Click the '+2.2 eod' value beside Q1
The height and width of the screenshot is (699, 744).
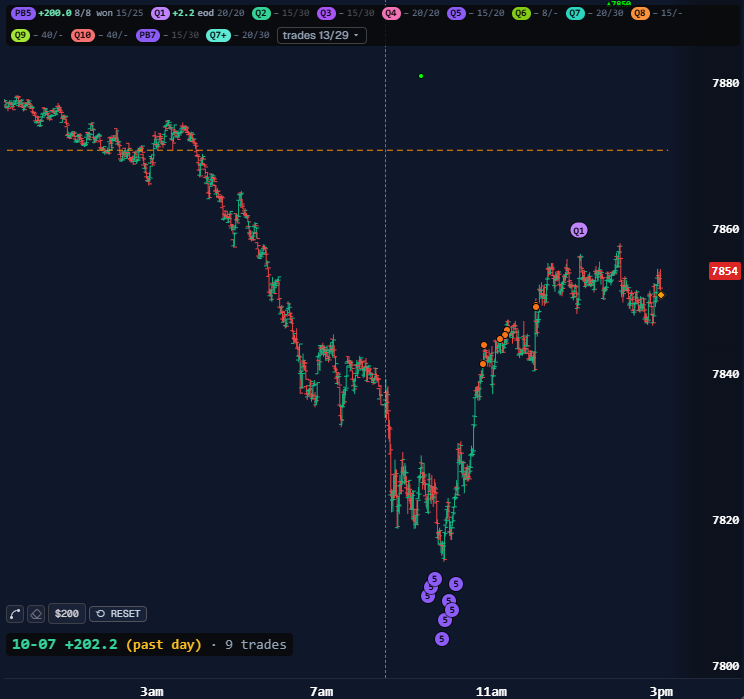pyautogui.click(x=193, y=13)
